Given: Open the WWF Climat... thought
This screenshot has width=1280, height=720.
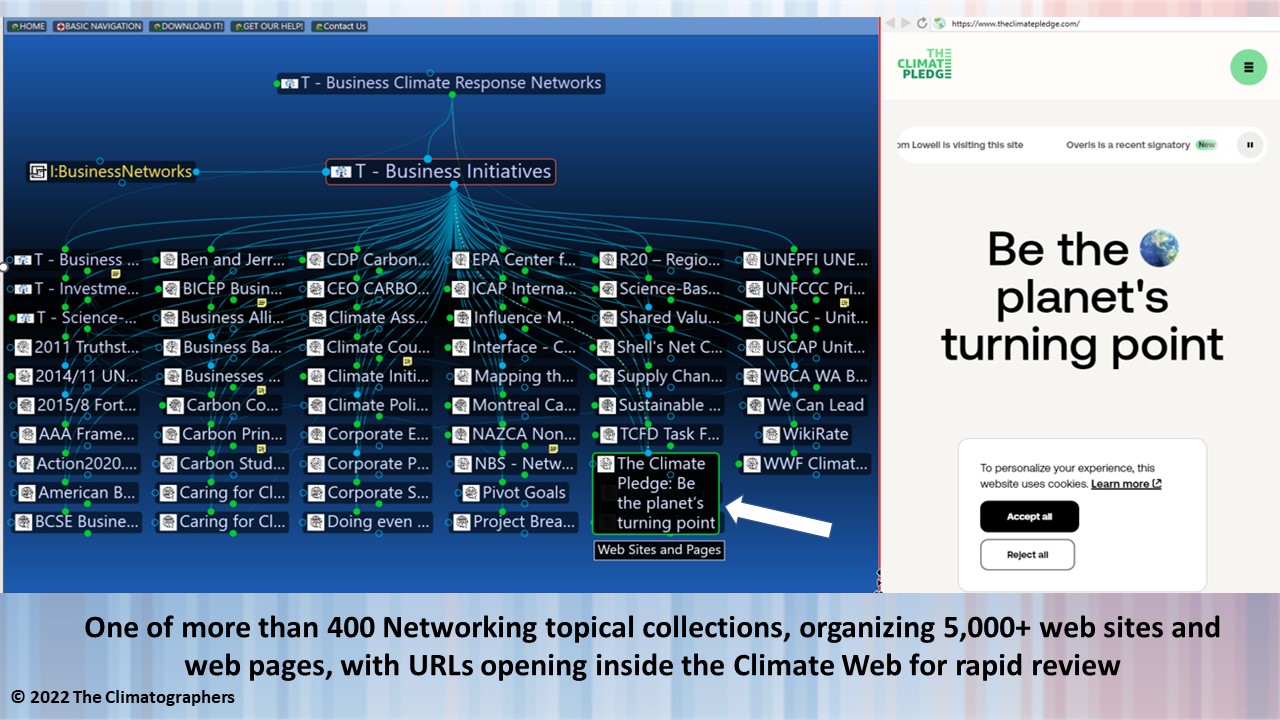Looking at the screenshot, I should point(806,464).
